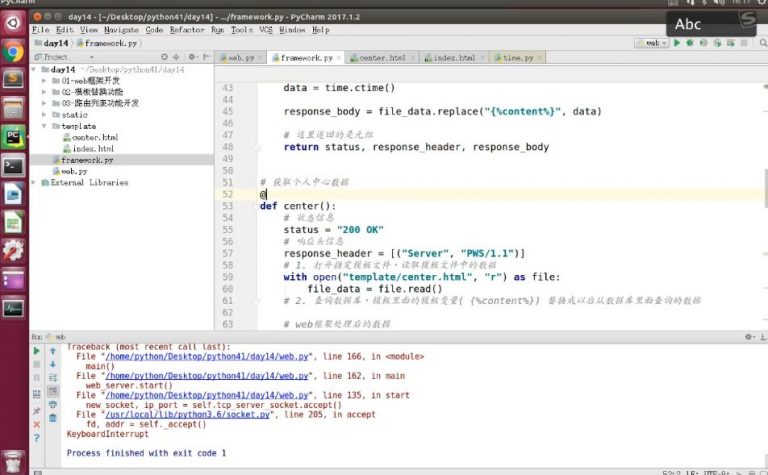Switch to the web.py editor tab
The width and height of the screenshot is (768, 475).
coord(241,58)
